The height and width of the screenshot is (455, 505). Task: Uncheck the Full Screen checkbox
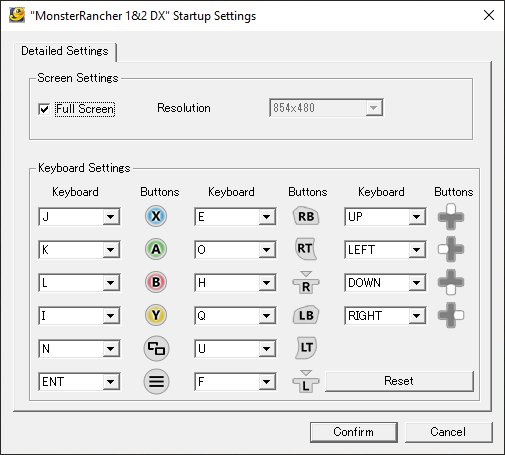(x=44, y=109)
